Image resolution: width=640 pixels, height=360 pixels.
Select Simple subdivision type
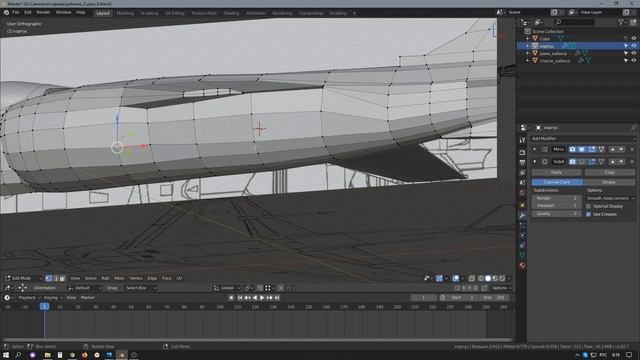tap(609, 182)
